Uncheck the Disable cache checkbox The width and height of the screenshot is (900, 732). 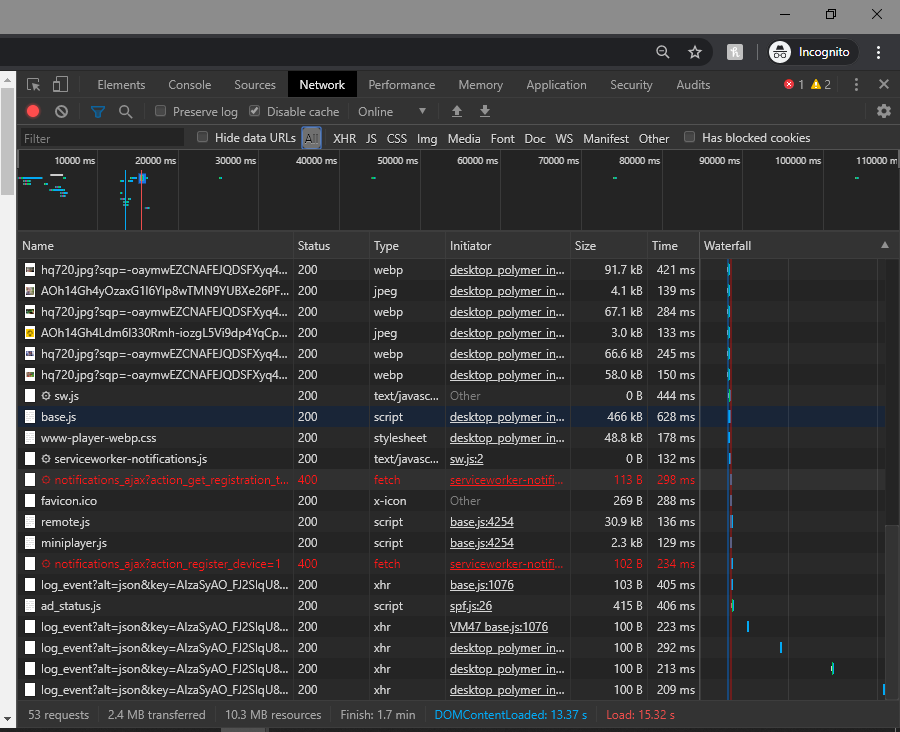click(x=255, y=112)
